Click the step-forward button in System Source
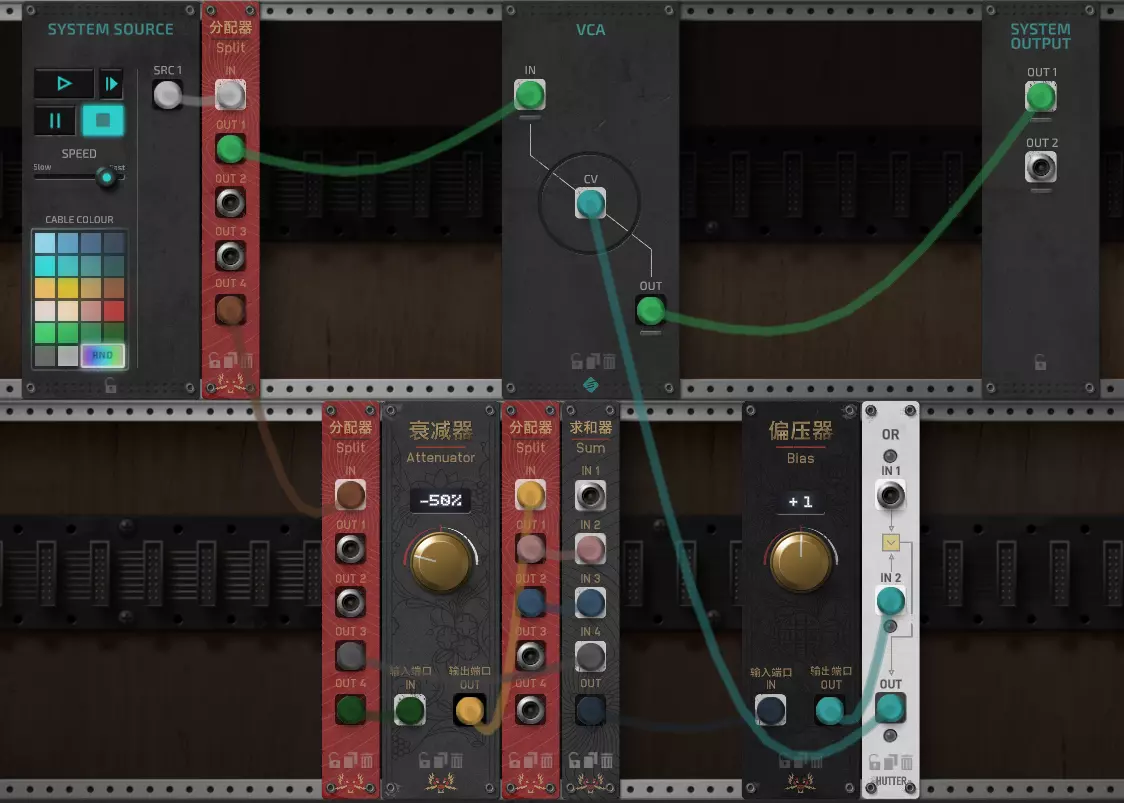The width and height of the screenshot is (1124, 803). coord(111,83)
